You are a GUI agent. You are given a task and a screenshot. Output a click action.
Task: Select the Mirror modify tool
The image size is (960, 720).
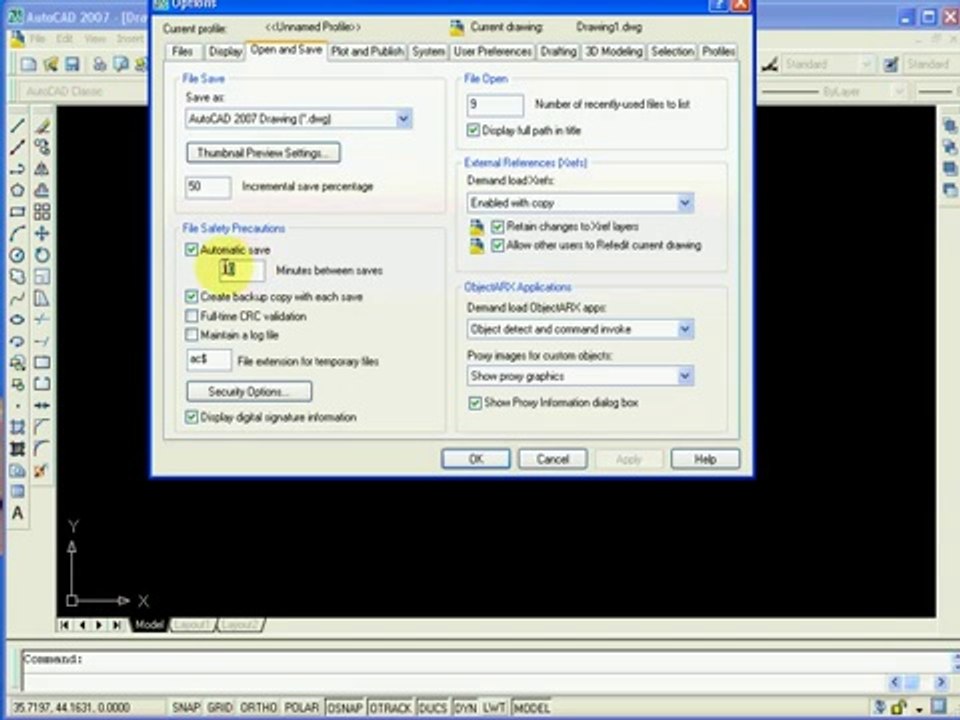[42, 168]
